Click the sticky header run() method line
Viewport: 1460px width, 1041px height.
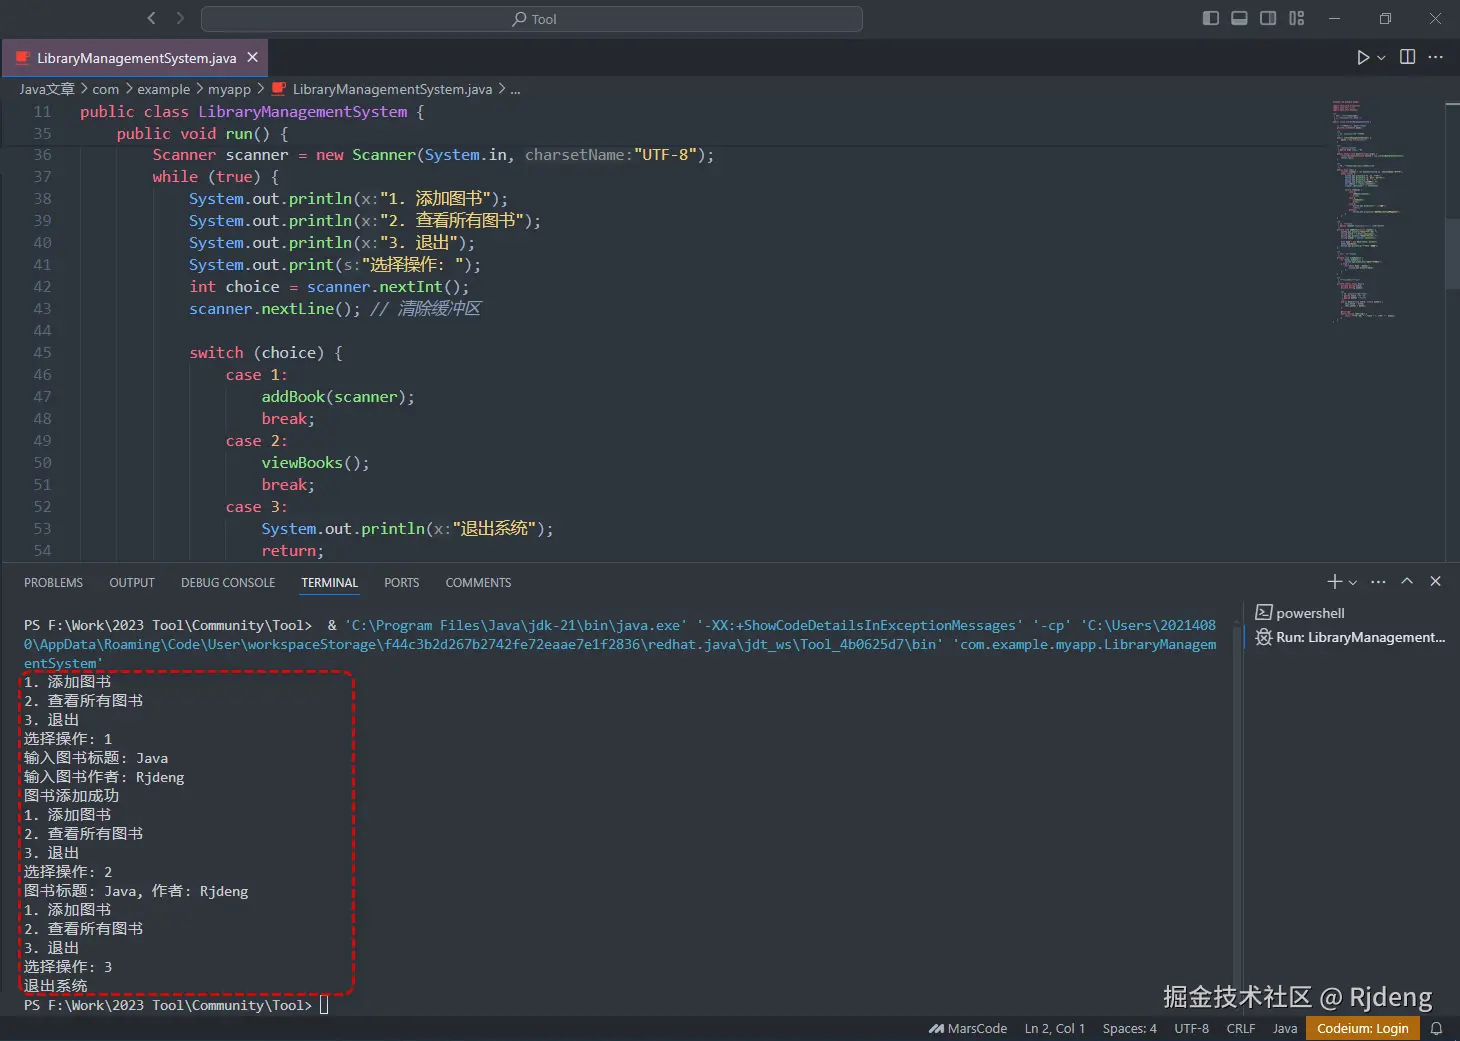(202, 133)
